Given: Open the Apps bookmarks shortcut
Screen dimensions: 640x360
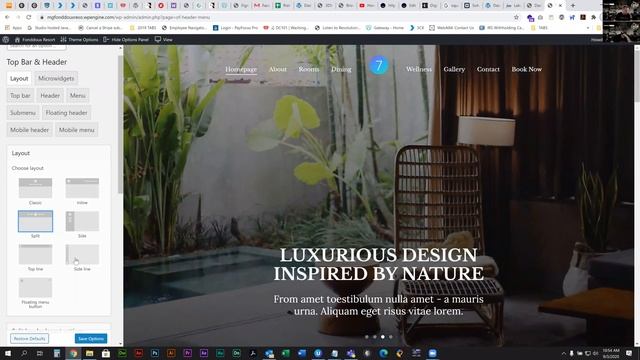Looking at the screenshot, I should click(x=13, y=28).
